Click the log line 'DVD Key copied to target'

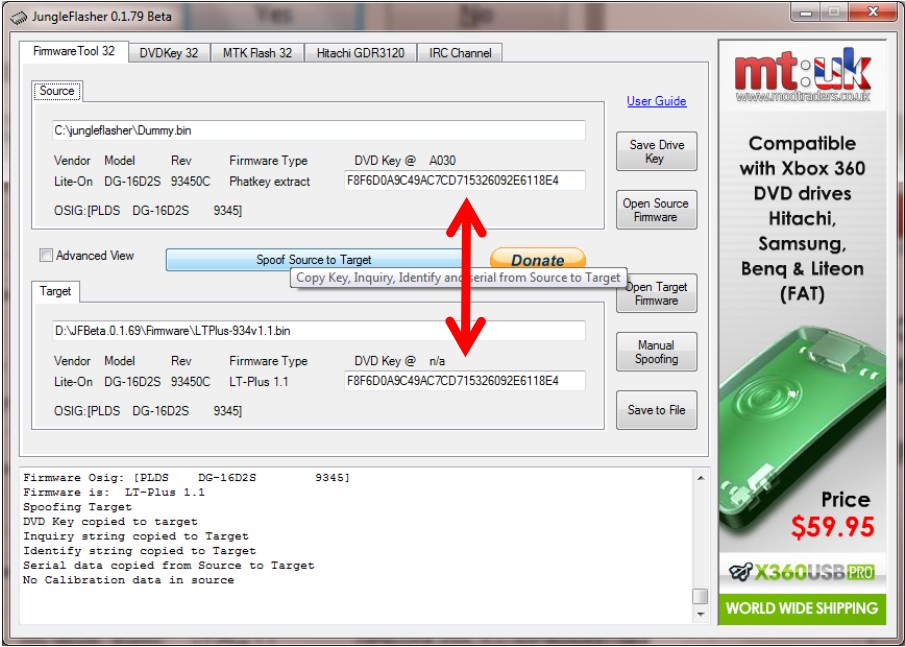tap(110, 522)
